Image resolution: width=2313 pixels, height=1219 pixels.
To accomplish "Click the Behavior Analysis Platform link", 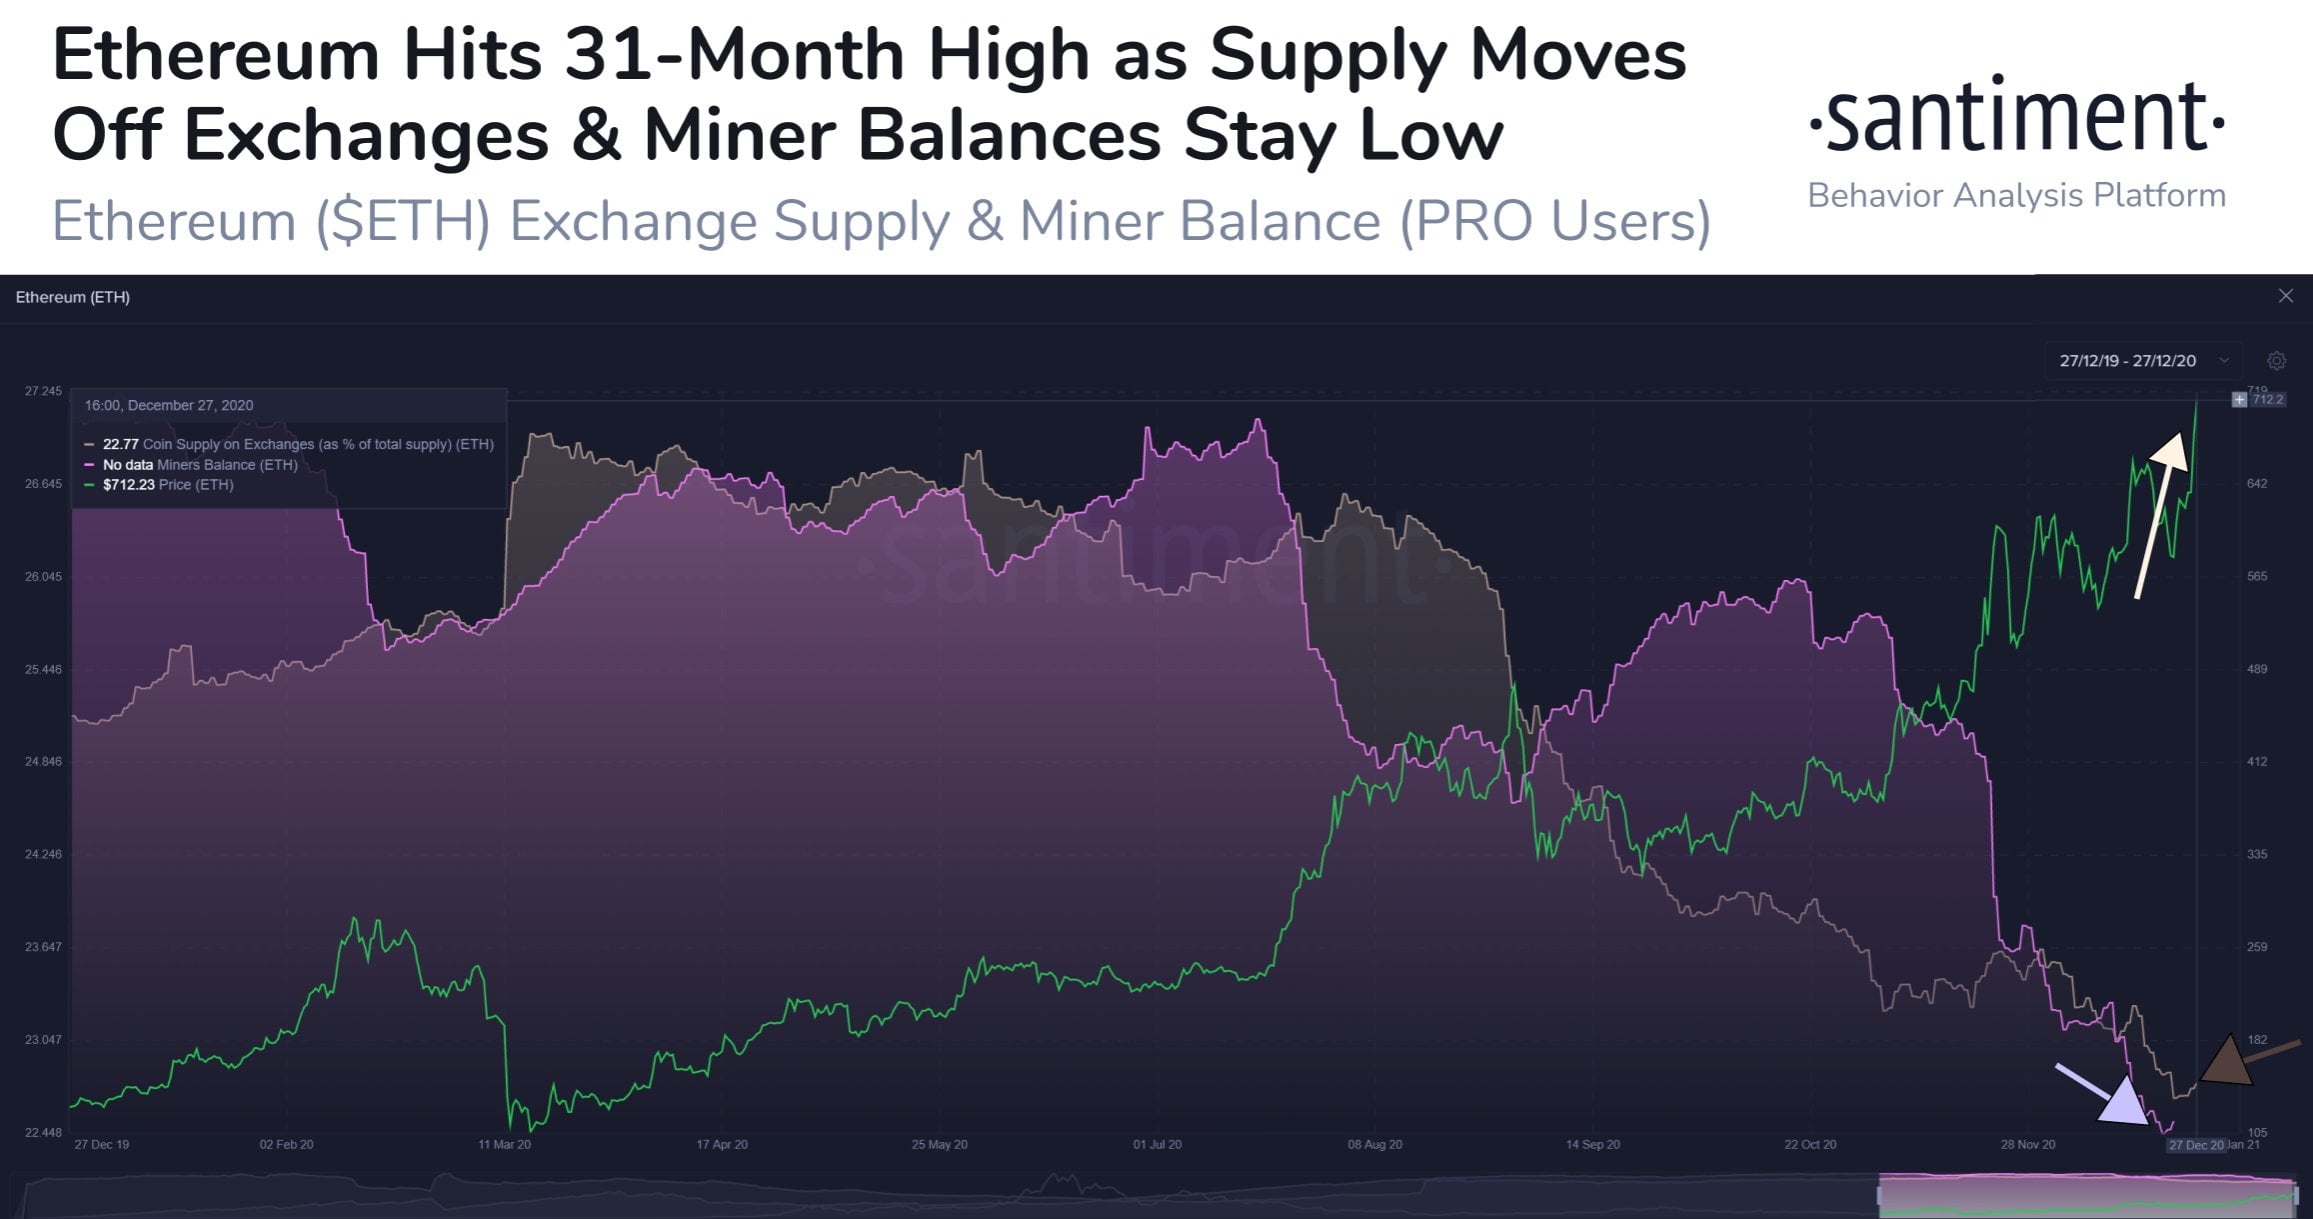I will coord(2017,196).
